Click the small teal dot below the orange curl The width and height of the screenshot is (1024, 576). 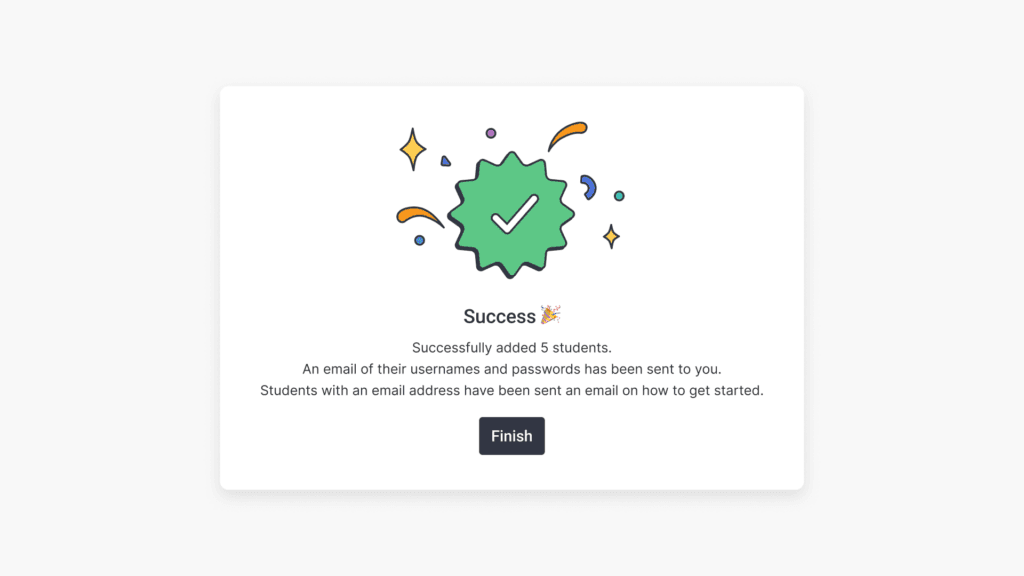(420, 240)
